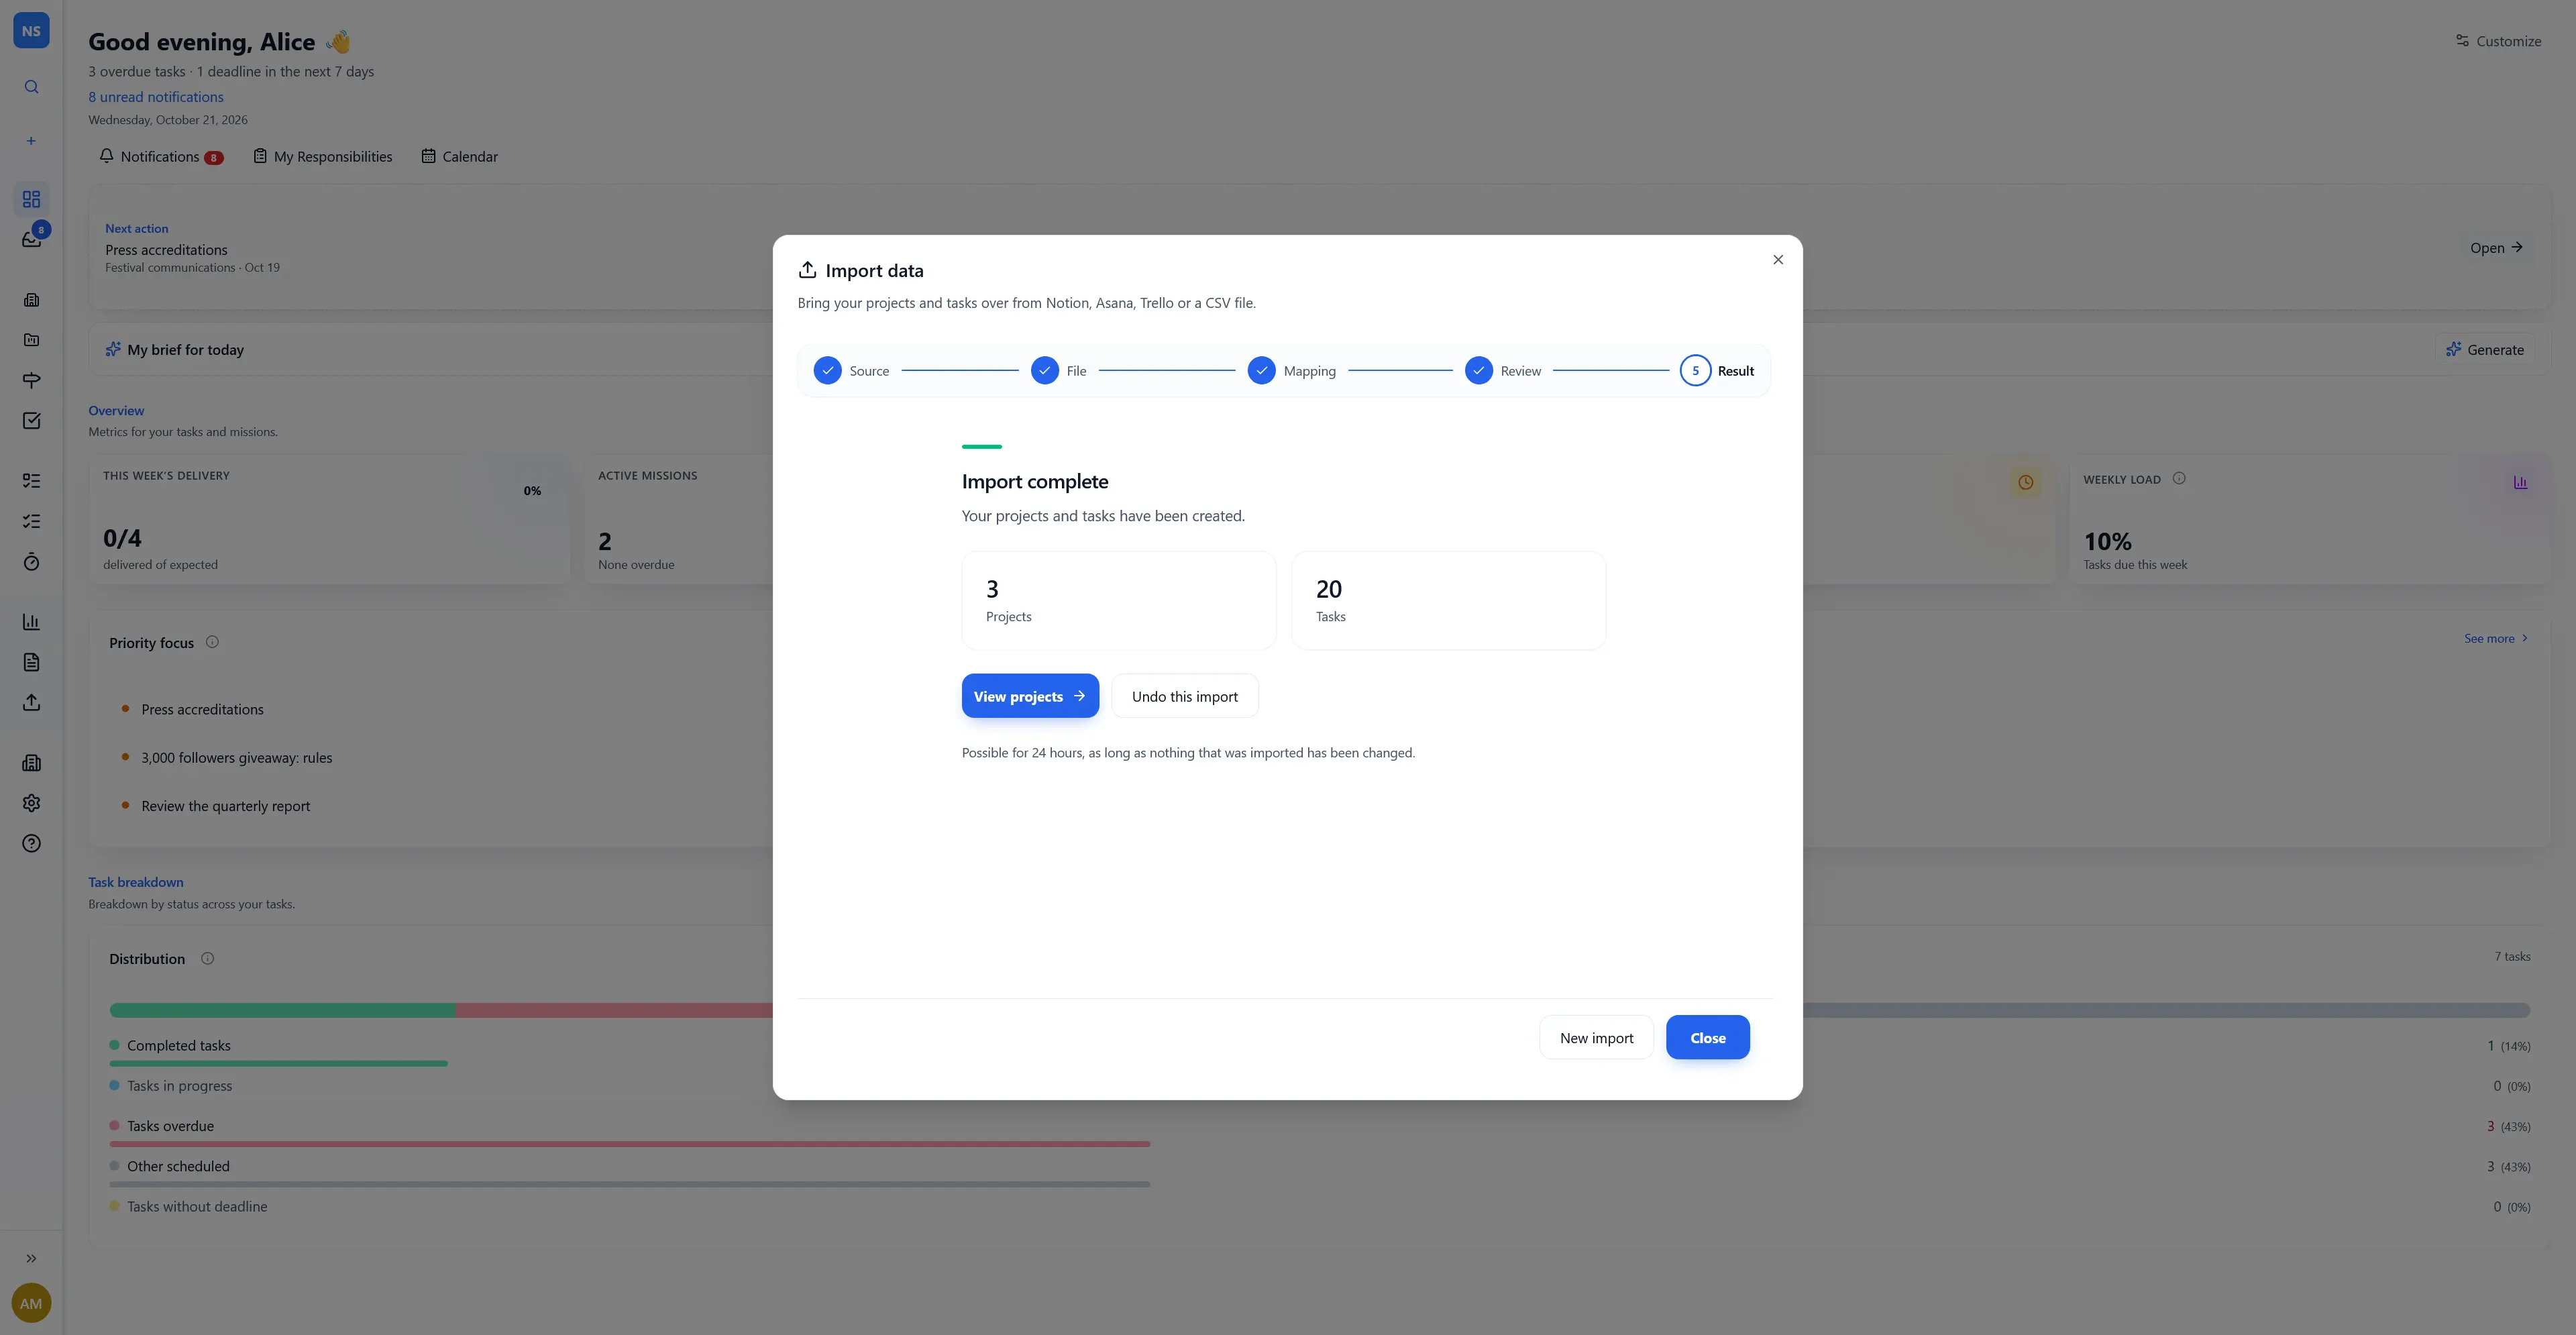This screenshot has width=2576, height=1335.
Task: Click Customize at top right
Action: 2498,41
